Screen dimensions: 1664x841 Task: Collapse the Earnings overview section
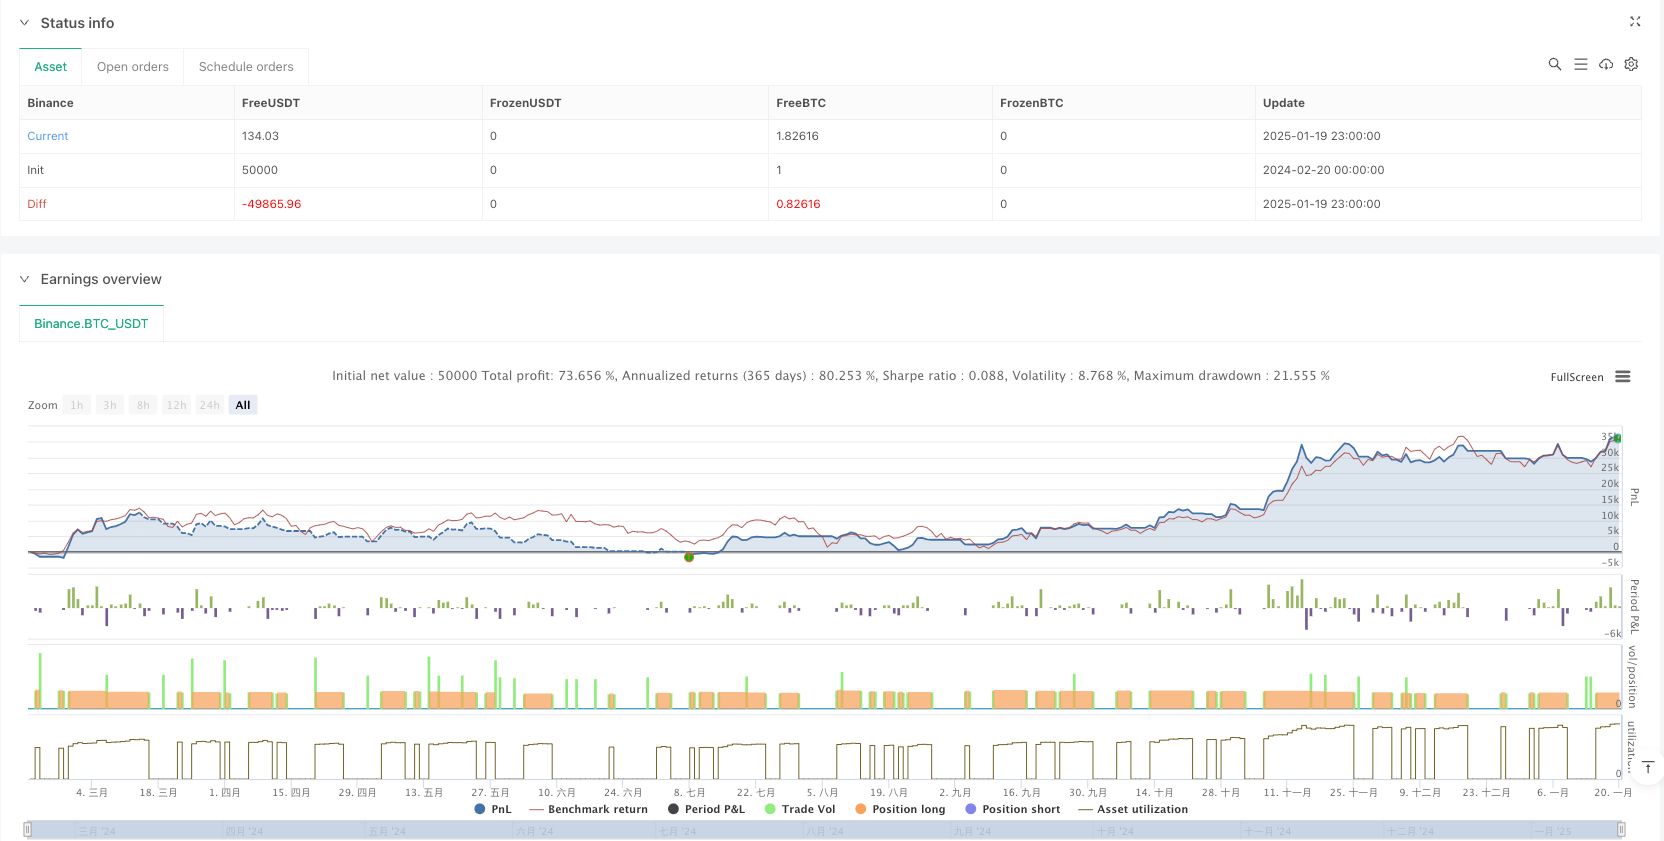25,279
